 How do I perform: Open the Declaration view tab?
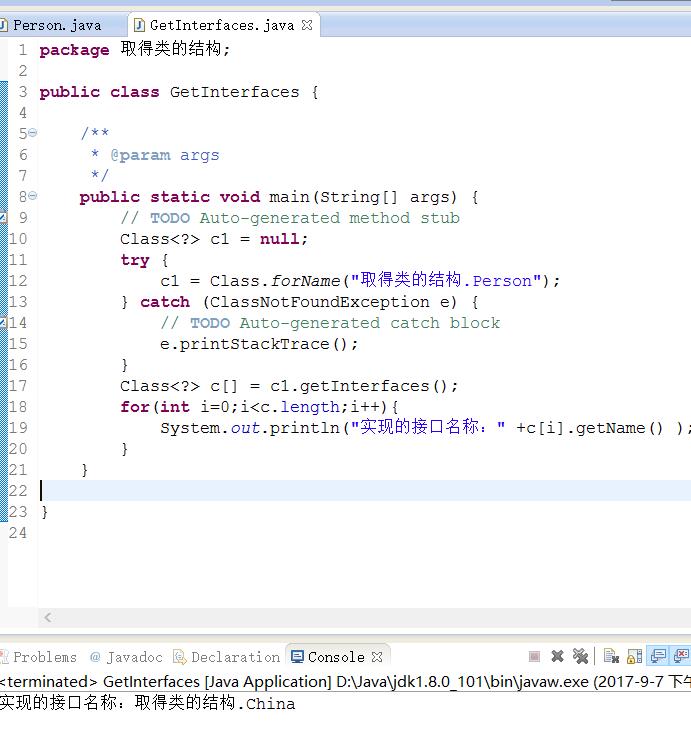[227, 657]
